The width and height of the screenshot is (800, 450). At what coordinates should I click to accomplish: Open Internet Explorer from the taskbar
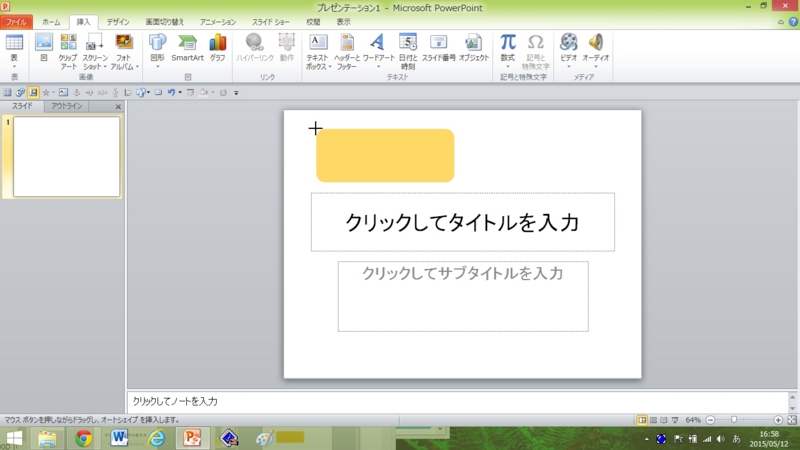click(x=157, y=438)
